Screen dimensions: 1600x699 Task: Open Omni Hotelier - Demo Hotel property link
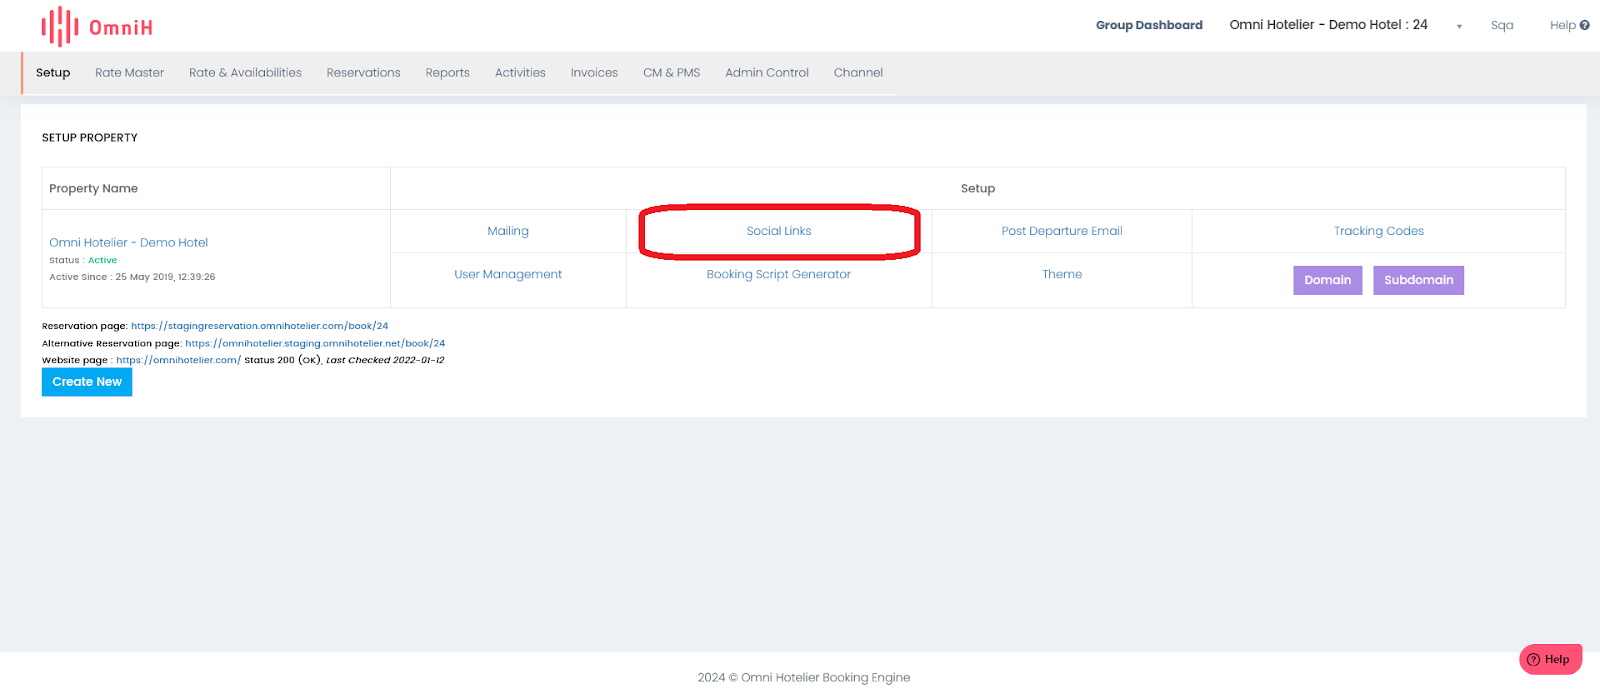pos(129,243)
